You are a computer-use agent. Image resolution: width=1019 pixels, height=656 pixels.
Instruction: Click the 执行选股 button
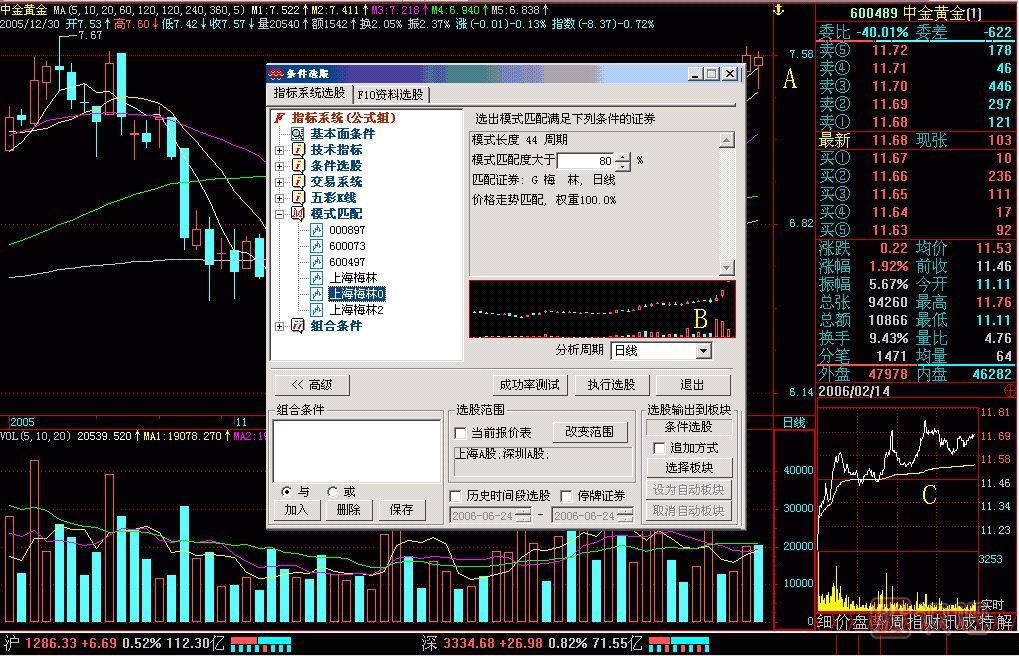point(617,385)
